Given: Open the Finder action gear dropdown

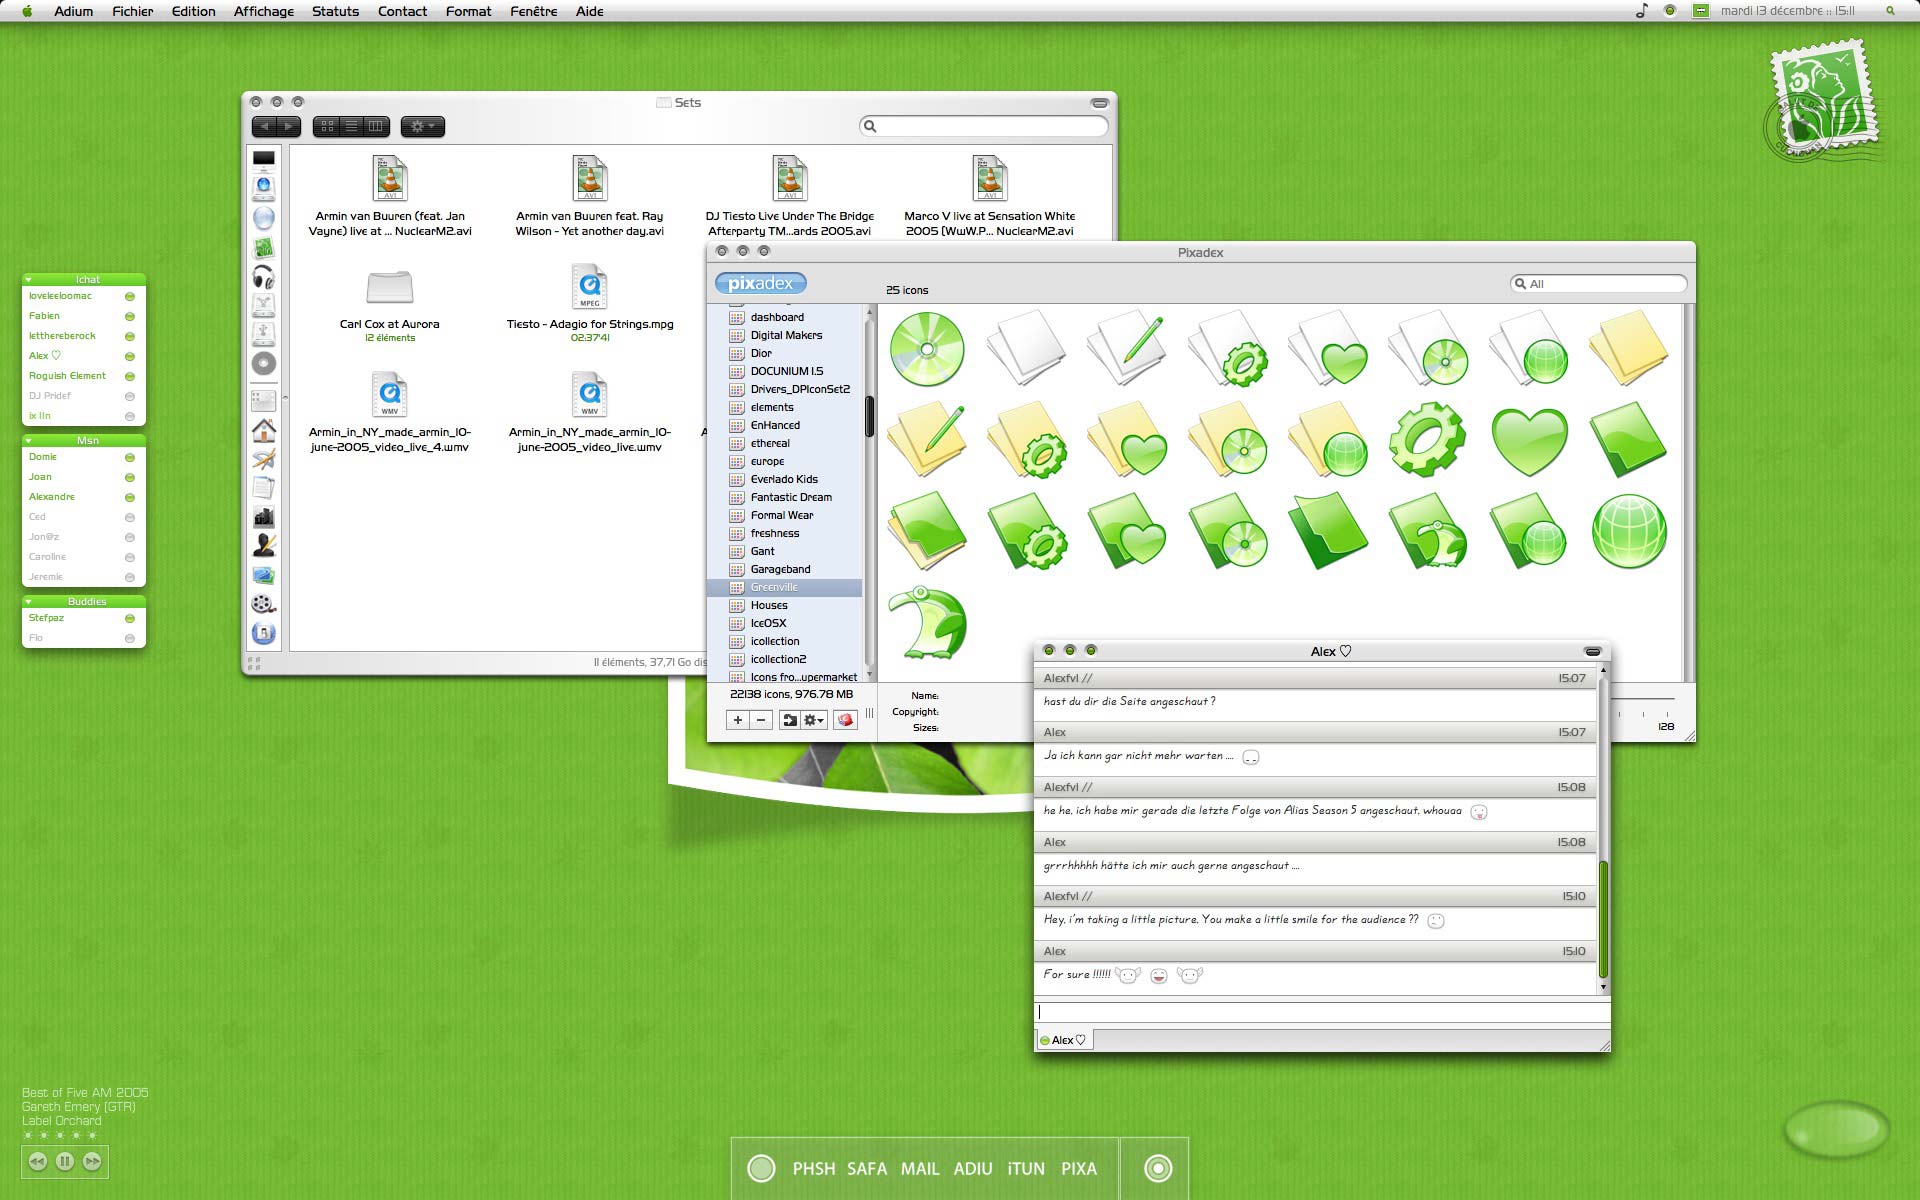Looking at the screenshot, I should 423,126.
